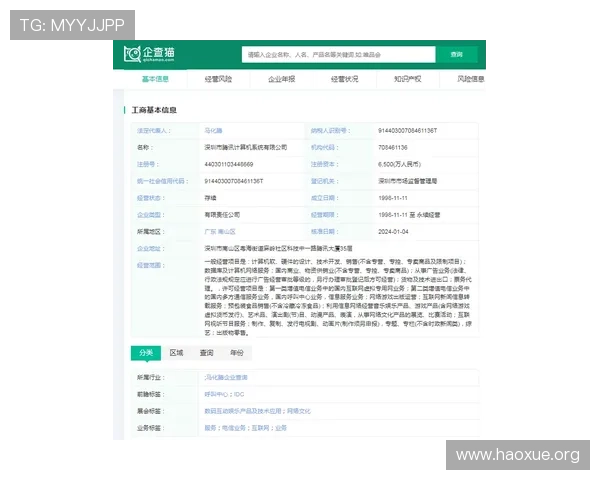The height and width of the screenshot is (480, 600).
Task: Open the 经营风险 tab
Action: coord(218,79)
